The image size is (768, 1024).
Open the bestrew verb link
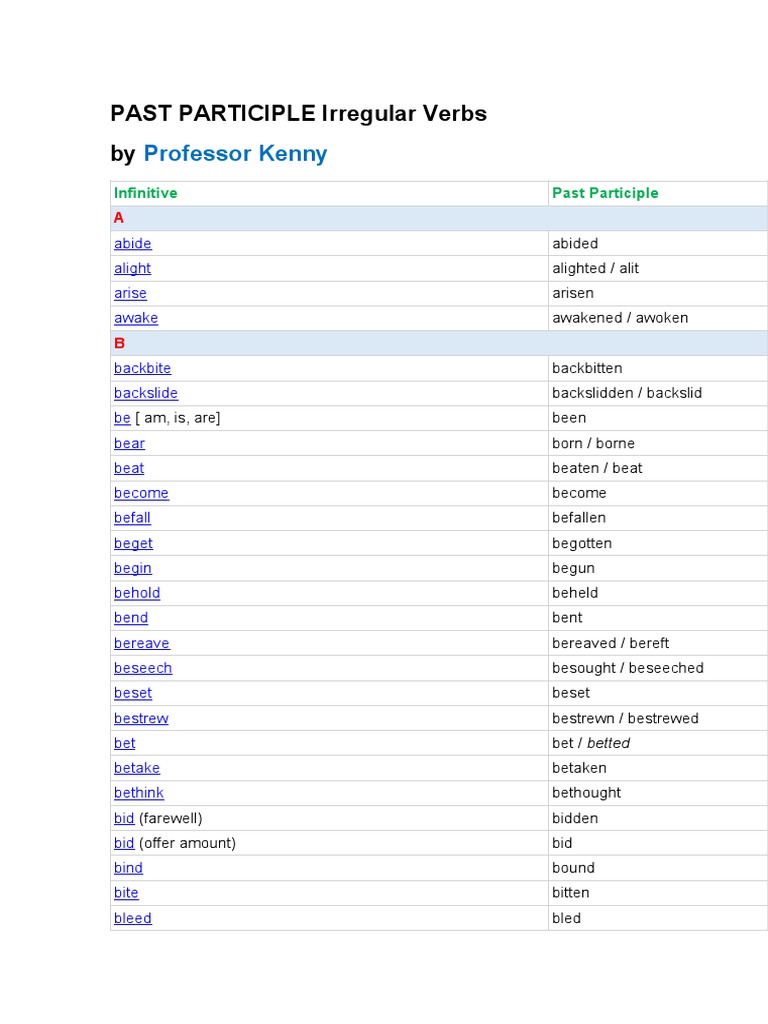[141, 718]
